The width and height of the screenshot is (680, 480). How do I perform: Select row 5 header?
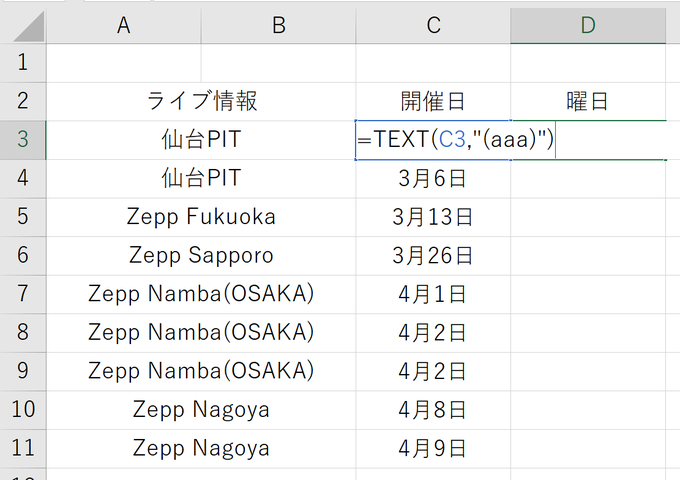(x=23, y=217)
